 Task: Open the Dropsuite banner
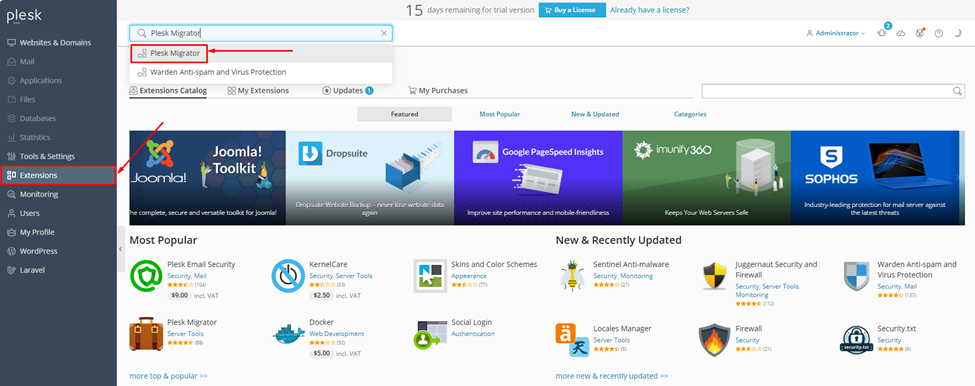(370, 178)
